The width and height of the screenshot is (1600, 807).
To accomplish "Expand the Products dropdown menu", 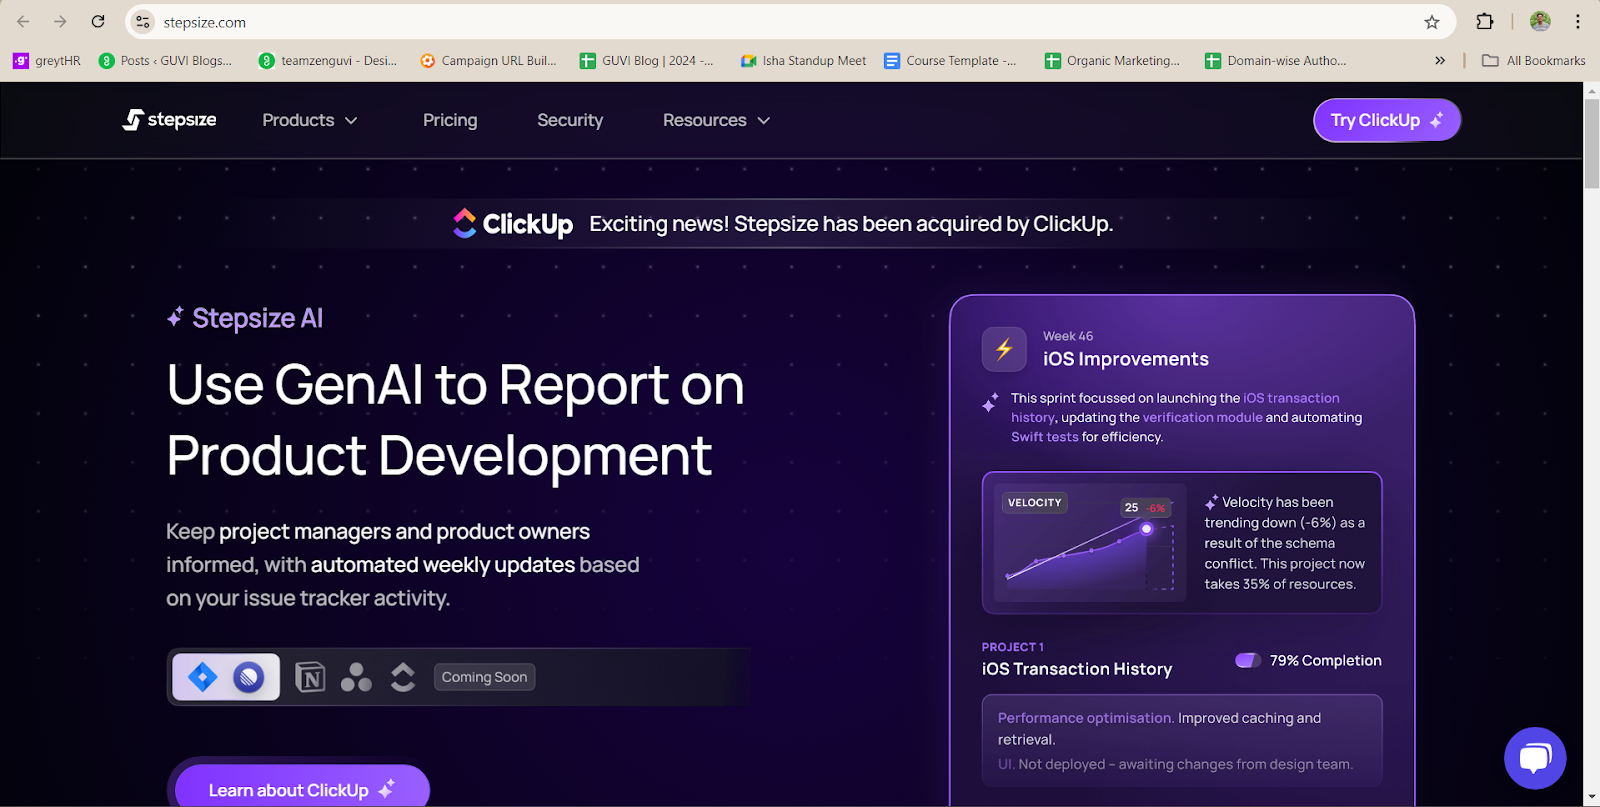I will pos(310,120).
